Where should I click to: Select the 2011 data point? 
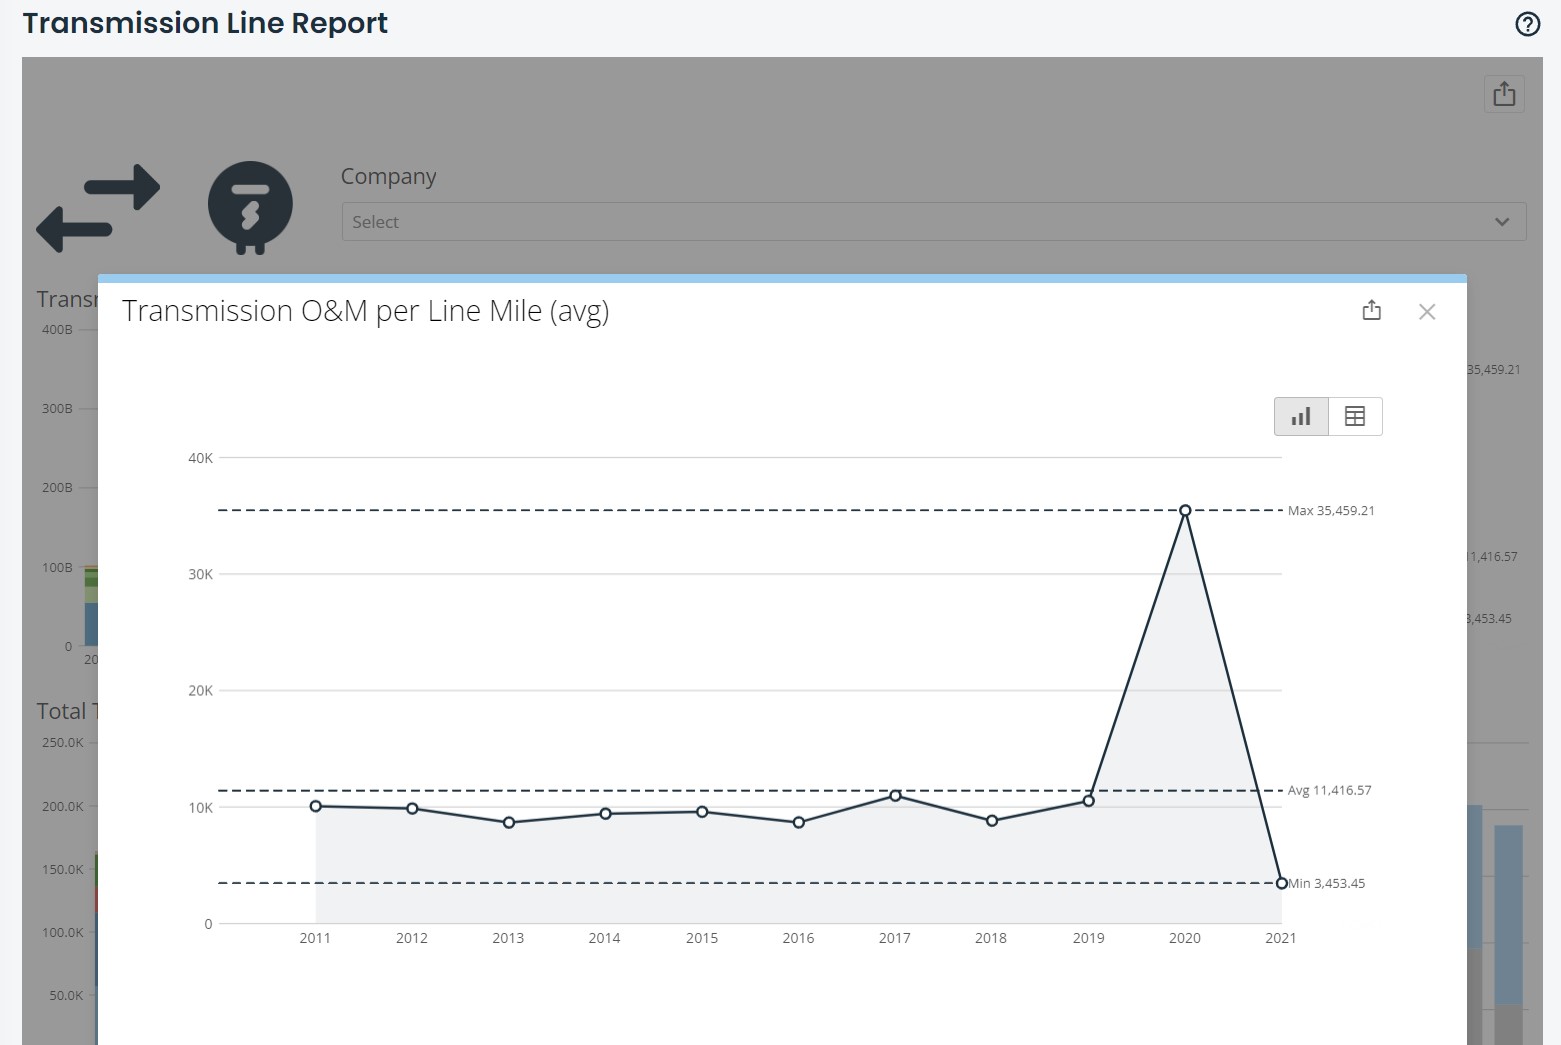(x=316, y=806)
